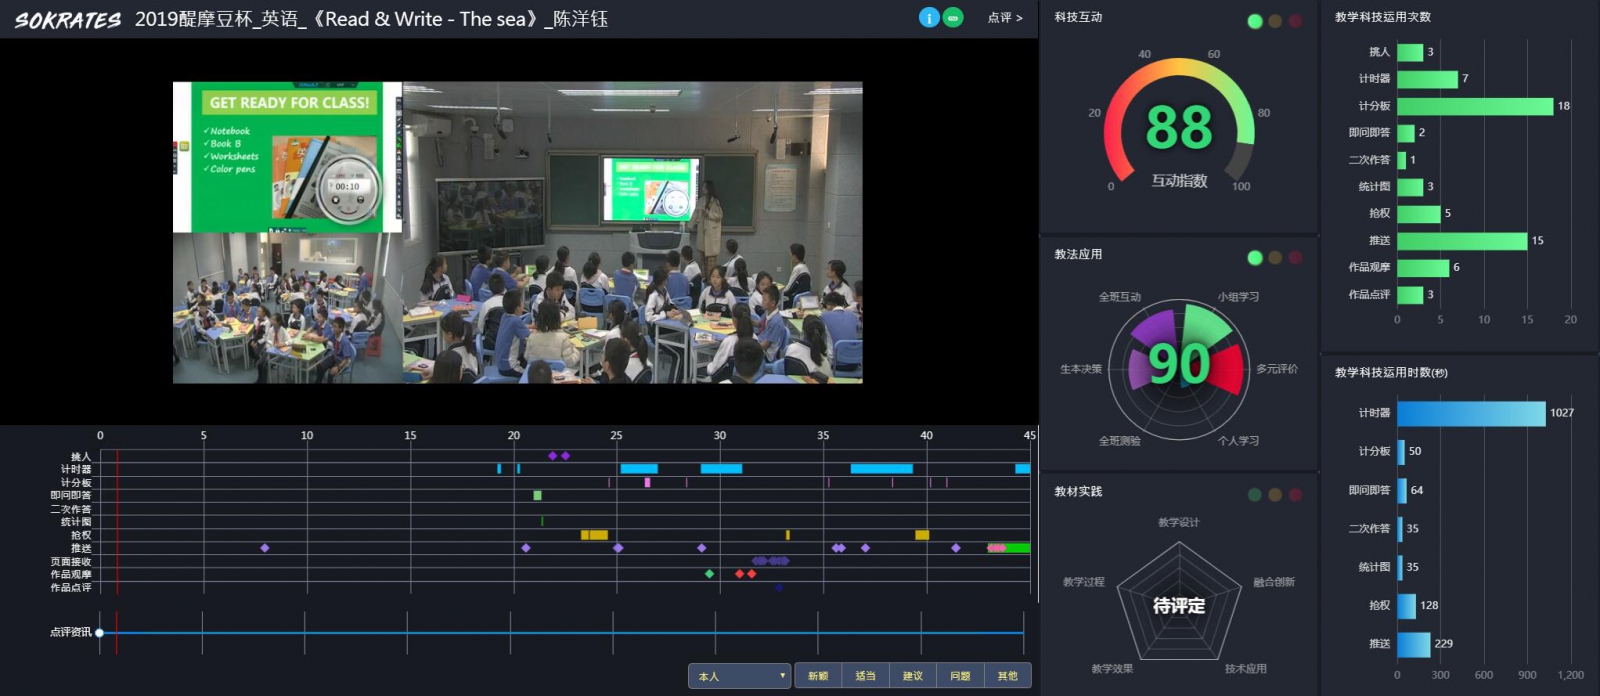Screen dimensions: 1600x696
Task: Click the green diamond marker in 作品观摩 row
Action: [x=709, y=574]
